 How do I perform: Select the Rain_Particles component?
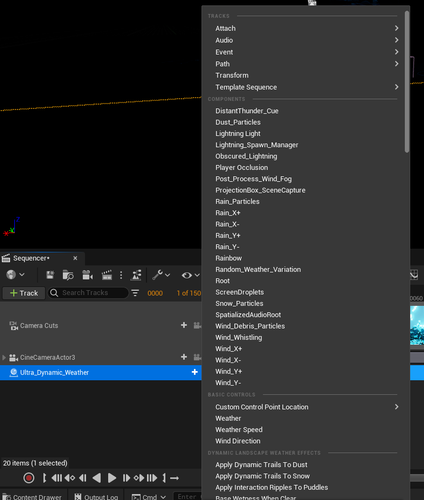pos(305,201)
